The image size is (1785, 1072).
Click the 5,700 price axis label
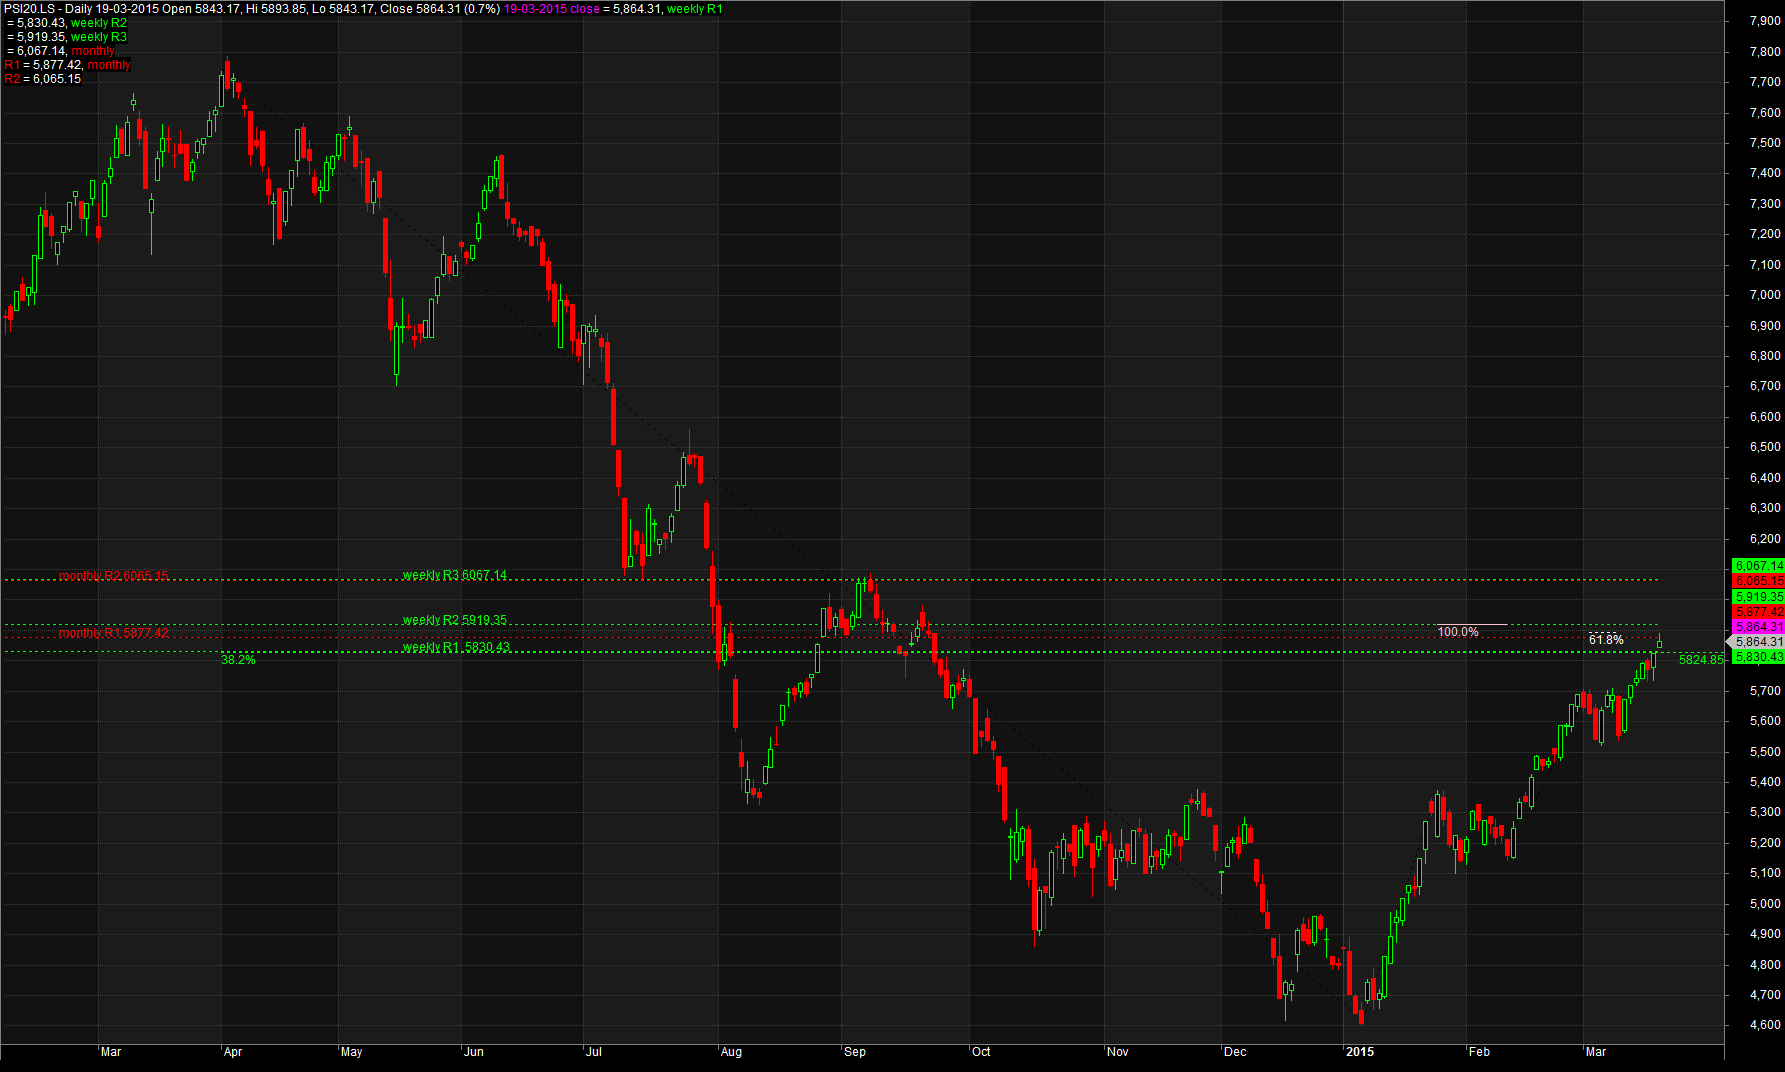[1765, 691]
